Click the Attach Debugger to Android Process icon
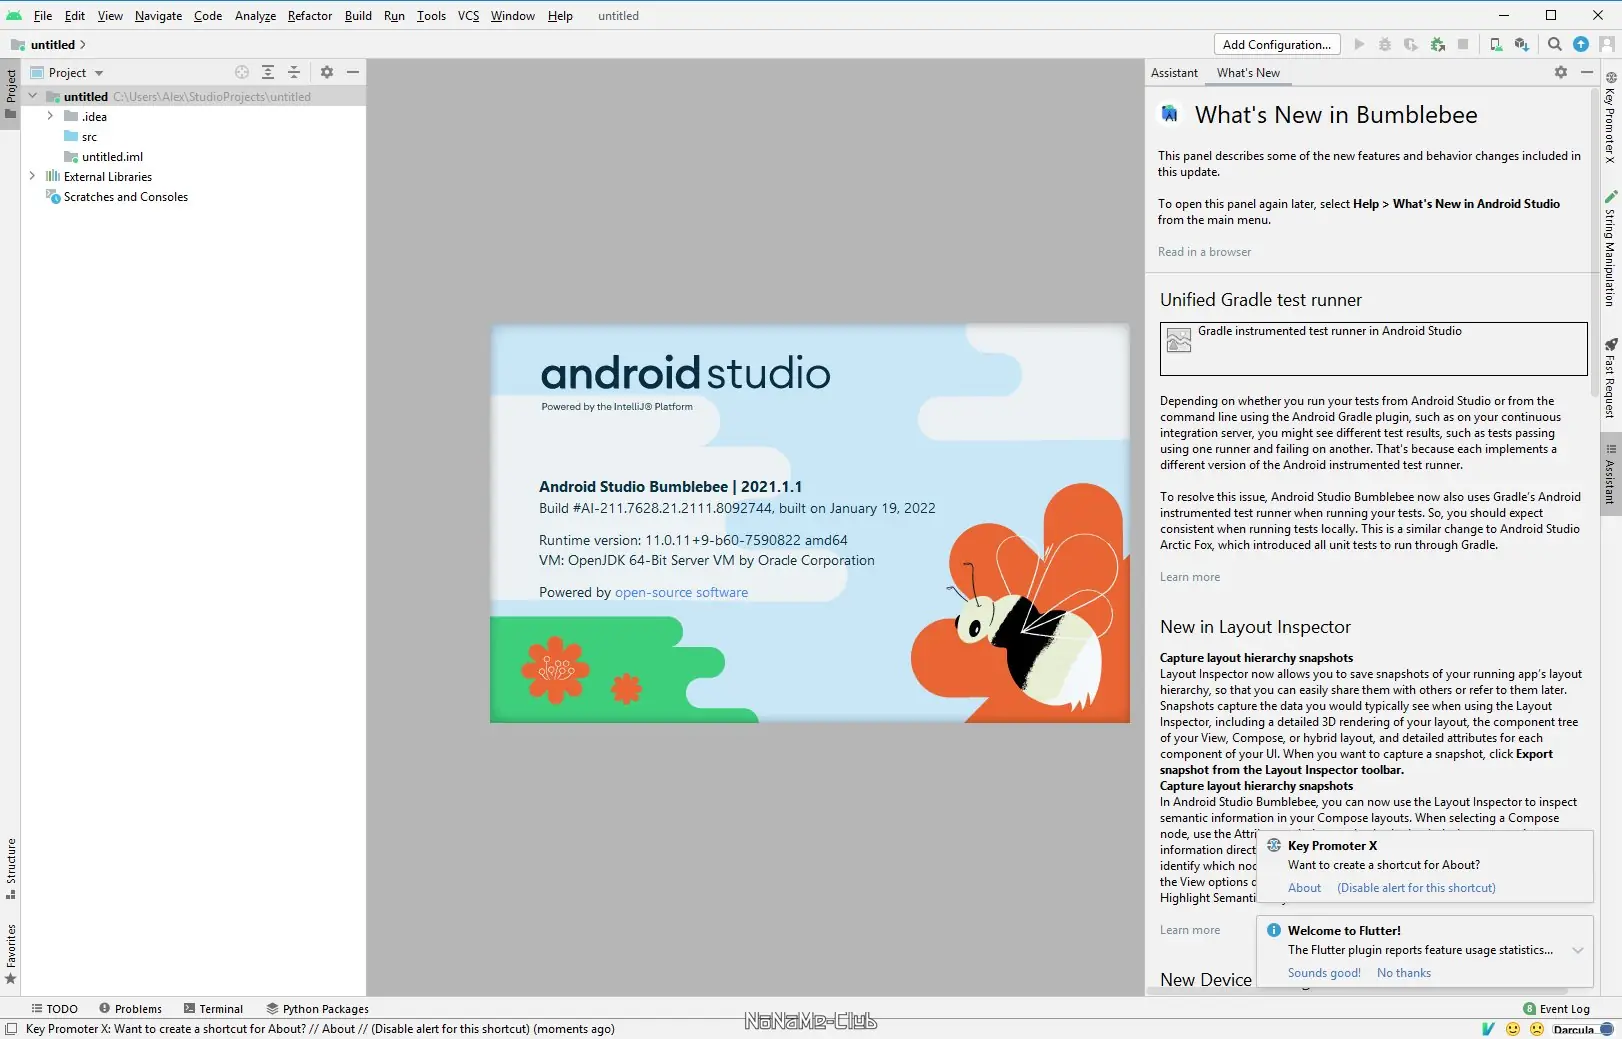 tap(1437, 45)
